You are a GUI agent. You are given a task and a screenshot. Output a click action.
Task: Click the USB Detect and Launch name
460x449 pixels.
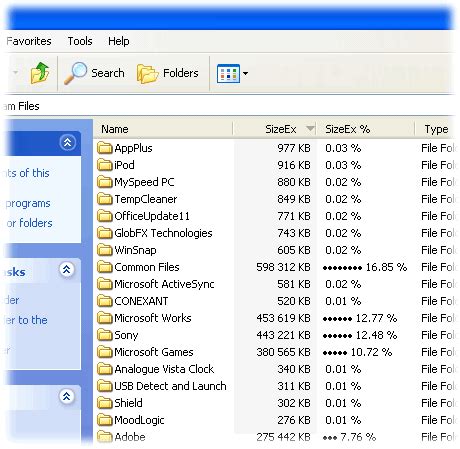pos(170,386)
